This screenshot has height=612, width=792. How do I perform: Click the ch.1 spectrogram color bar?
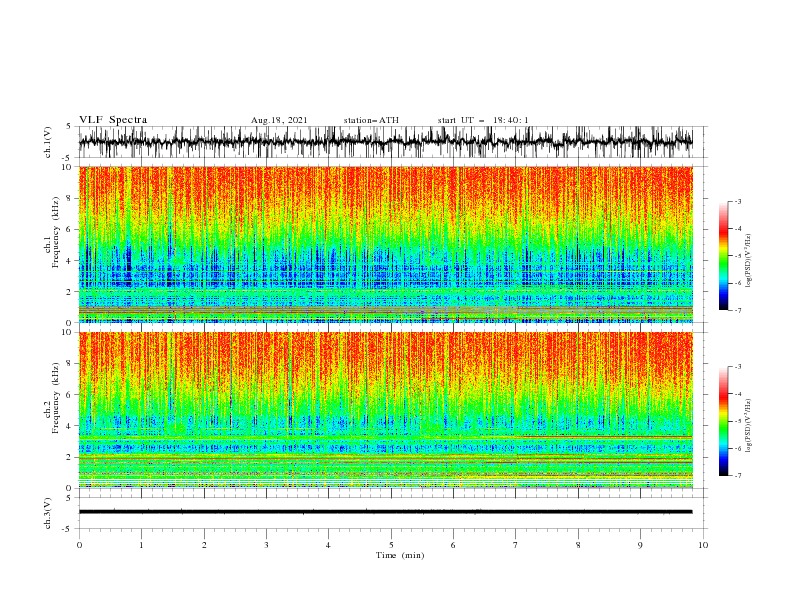coord(724,256)
